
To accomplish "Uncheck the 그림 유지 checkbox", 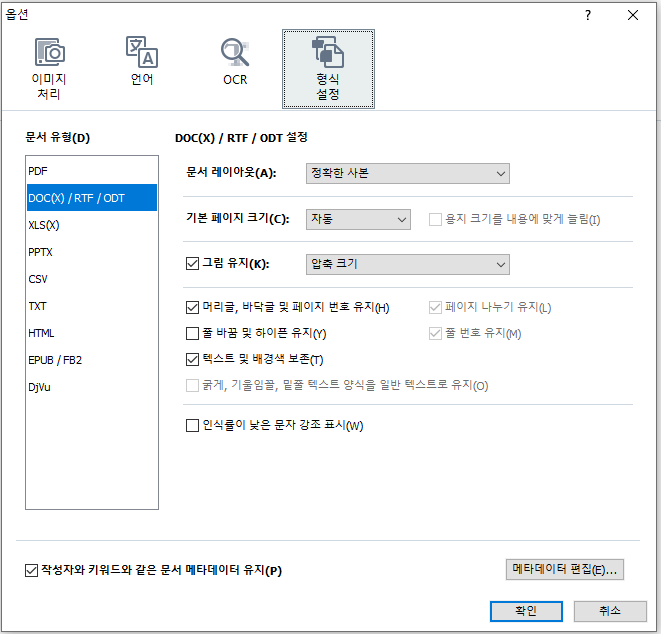I will click(192, 264).
